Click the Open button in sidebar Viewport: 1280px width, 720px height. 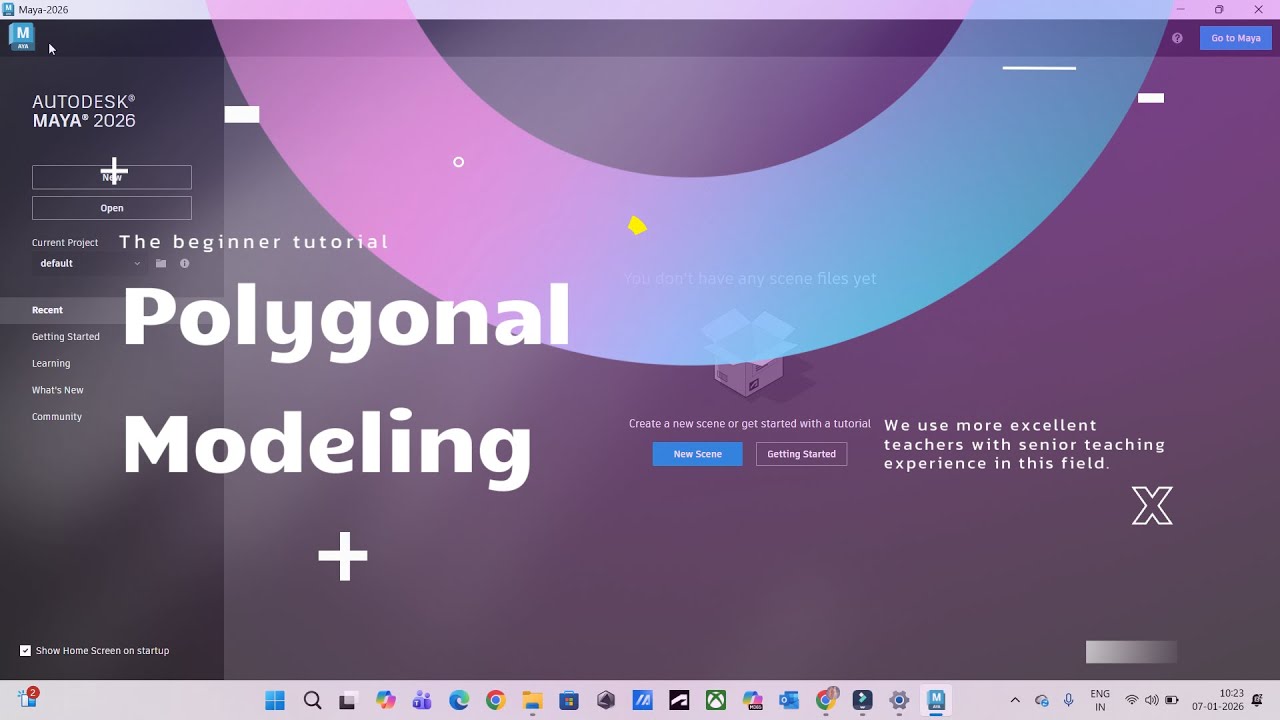(112, 208)
